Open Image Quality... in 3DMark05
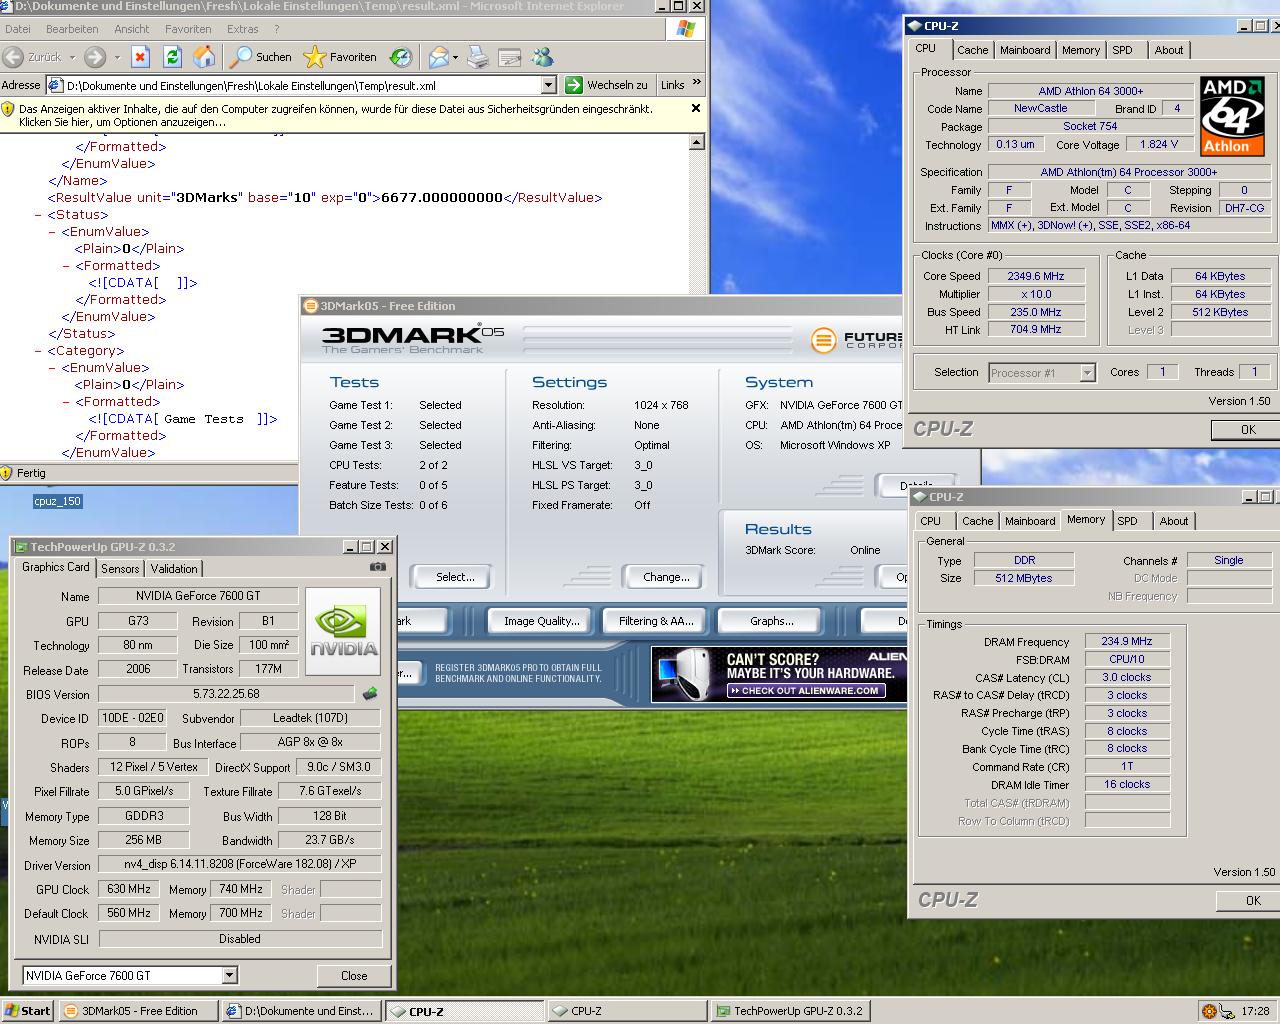The image size is (1280, 1024). click(x=542, y=621)
